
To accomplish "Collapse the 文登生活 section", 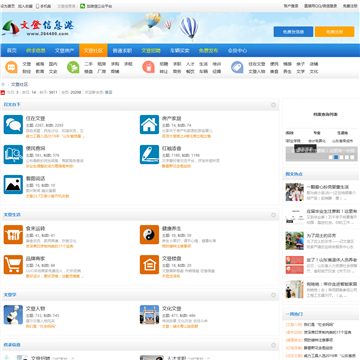I will [274, 215].
